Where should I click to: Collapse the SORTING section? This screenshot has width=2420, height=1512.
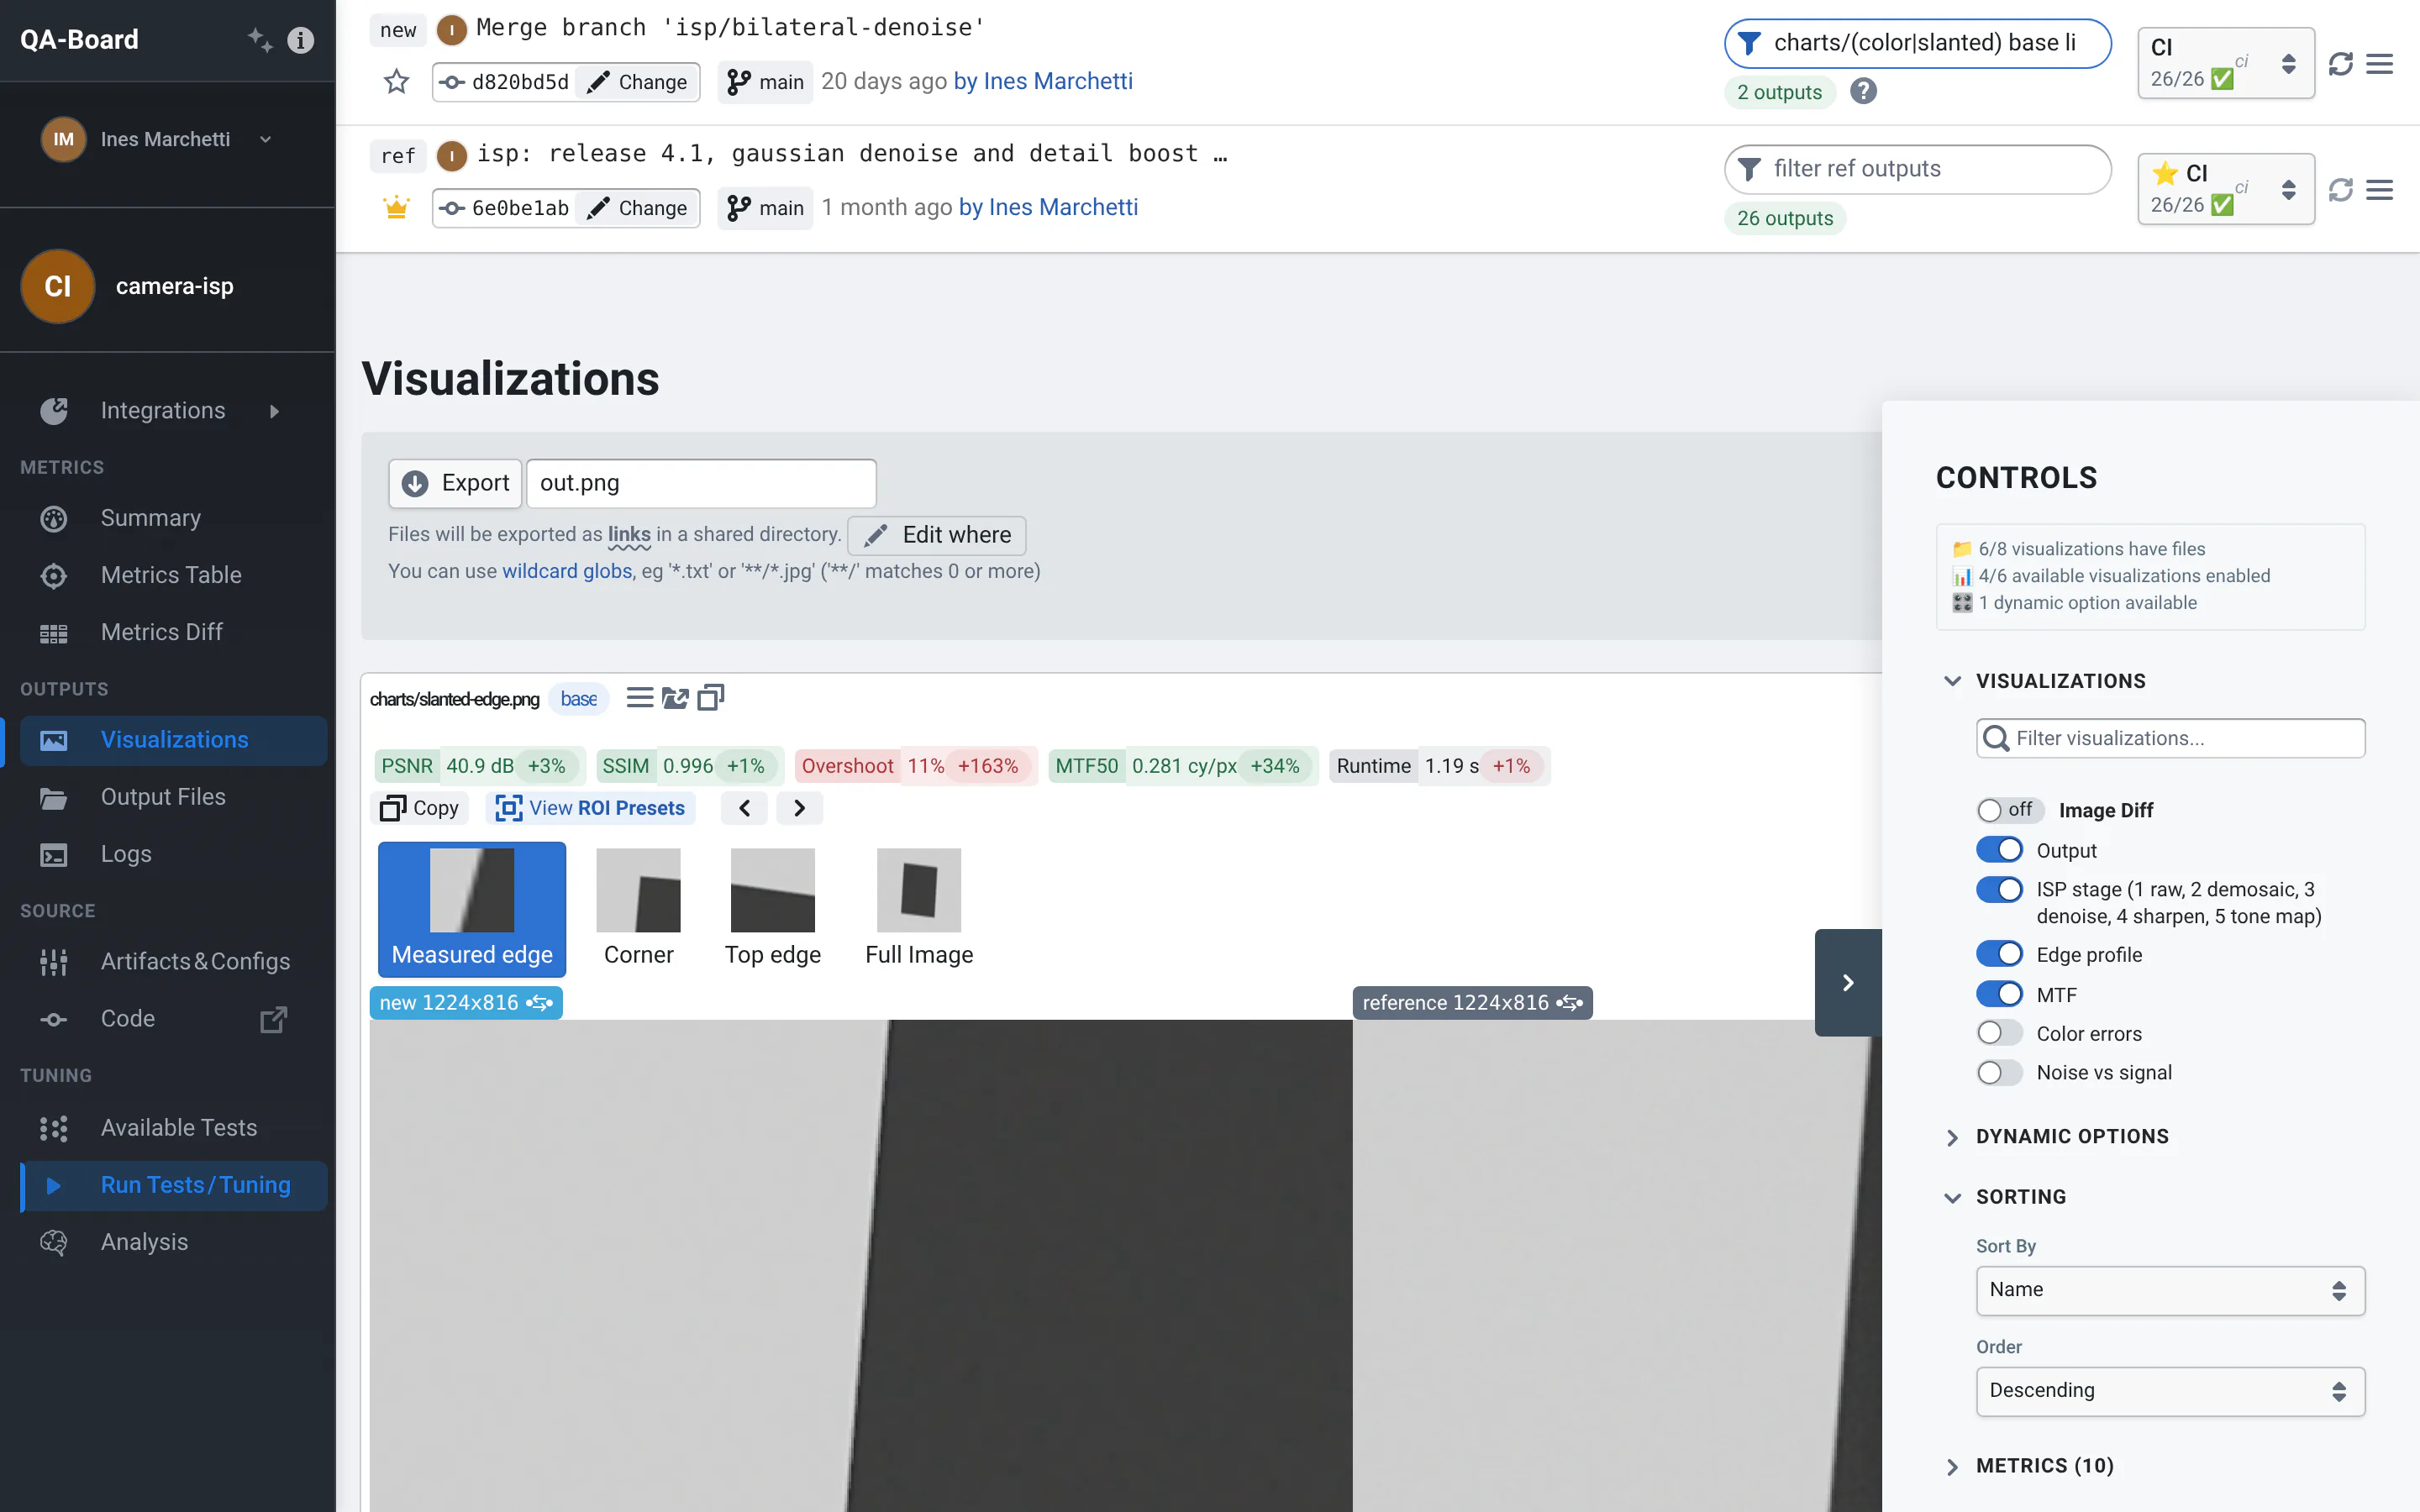pyautogui.click(x=1952, y=1197)
